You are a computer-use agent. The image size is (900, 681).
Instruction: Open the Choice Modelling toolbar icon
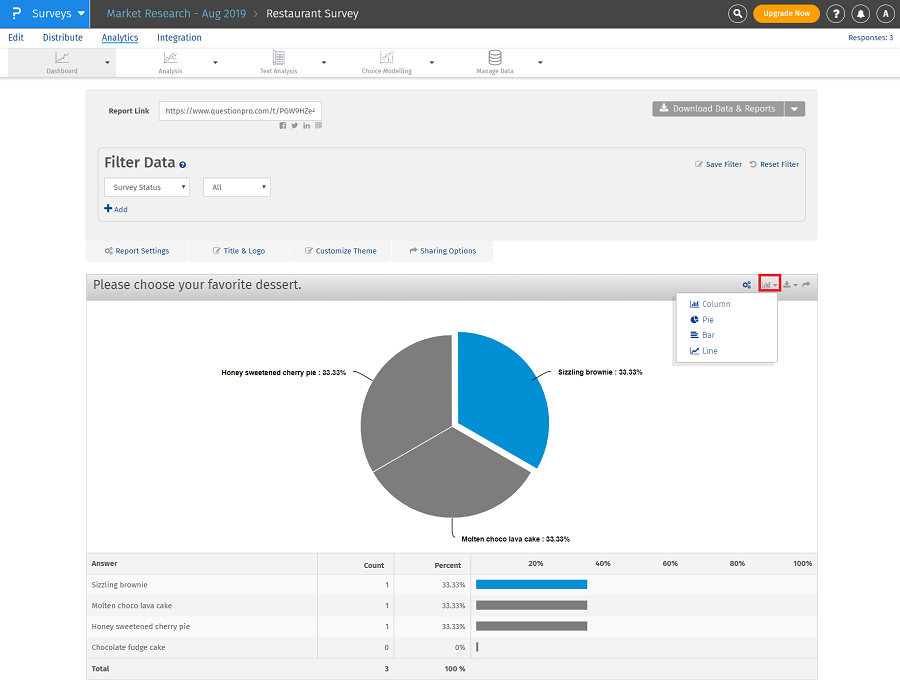(386, 59)
